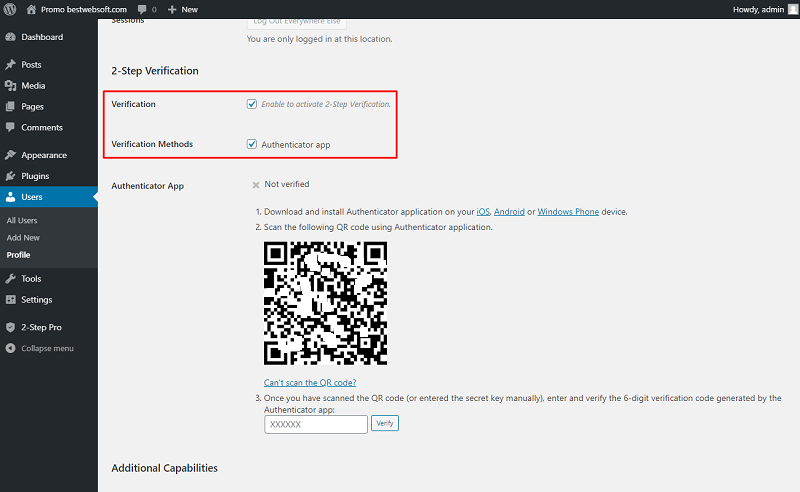Click the authenticator QR code image
The height and width of the screenshot is (492, 800).
(x=325, y=303)
